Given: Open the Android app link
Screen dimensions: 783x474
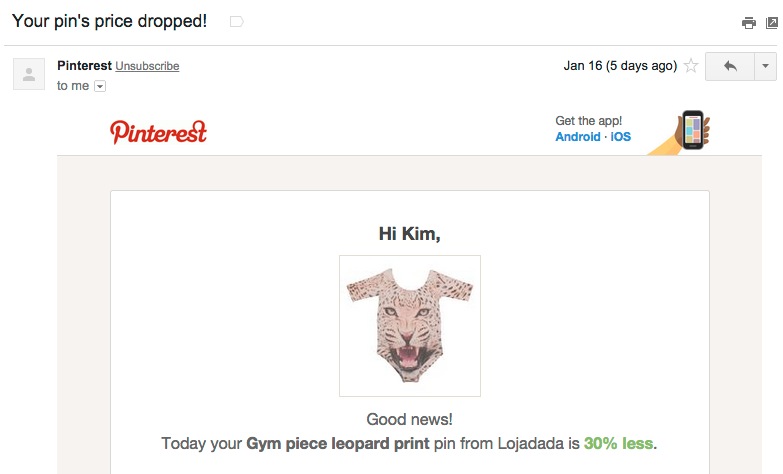Looking at the screenshot, I should pos(578,137).
